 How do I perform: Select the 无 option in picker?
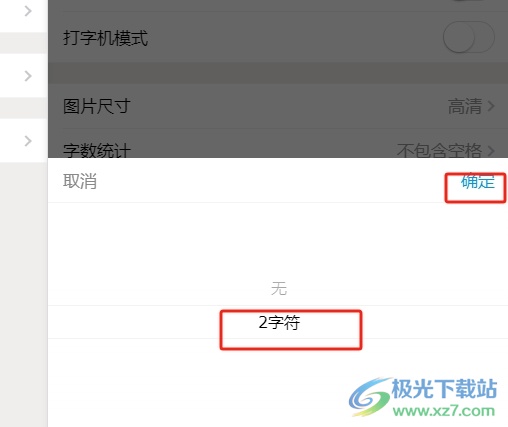(279, 288)
